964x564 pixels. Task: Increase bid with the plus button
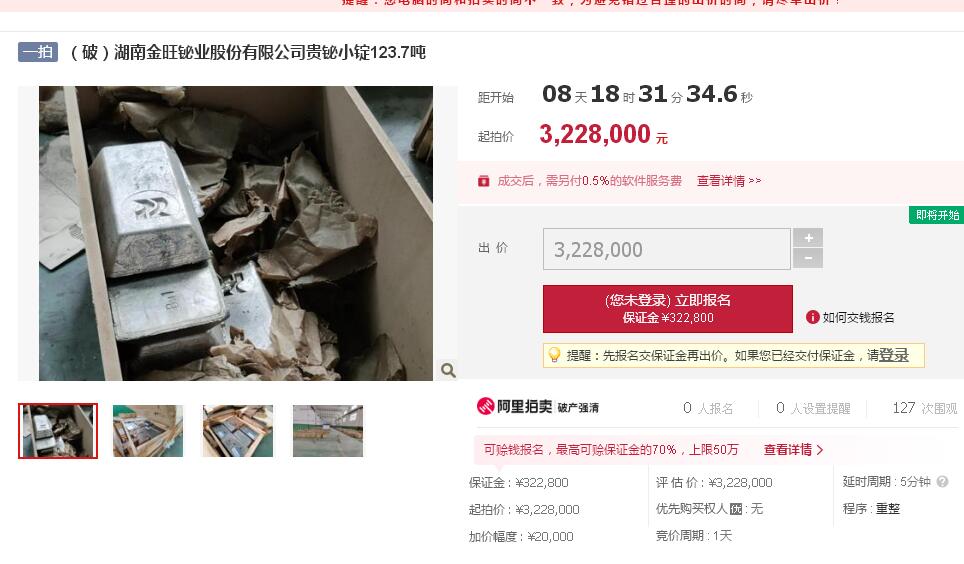click(808, 237)
